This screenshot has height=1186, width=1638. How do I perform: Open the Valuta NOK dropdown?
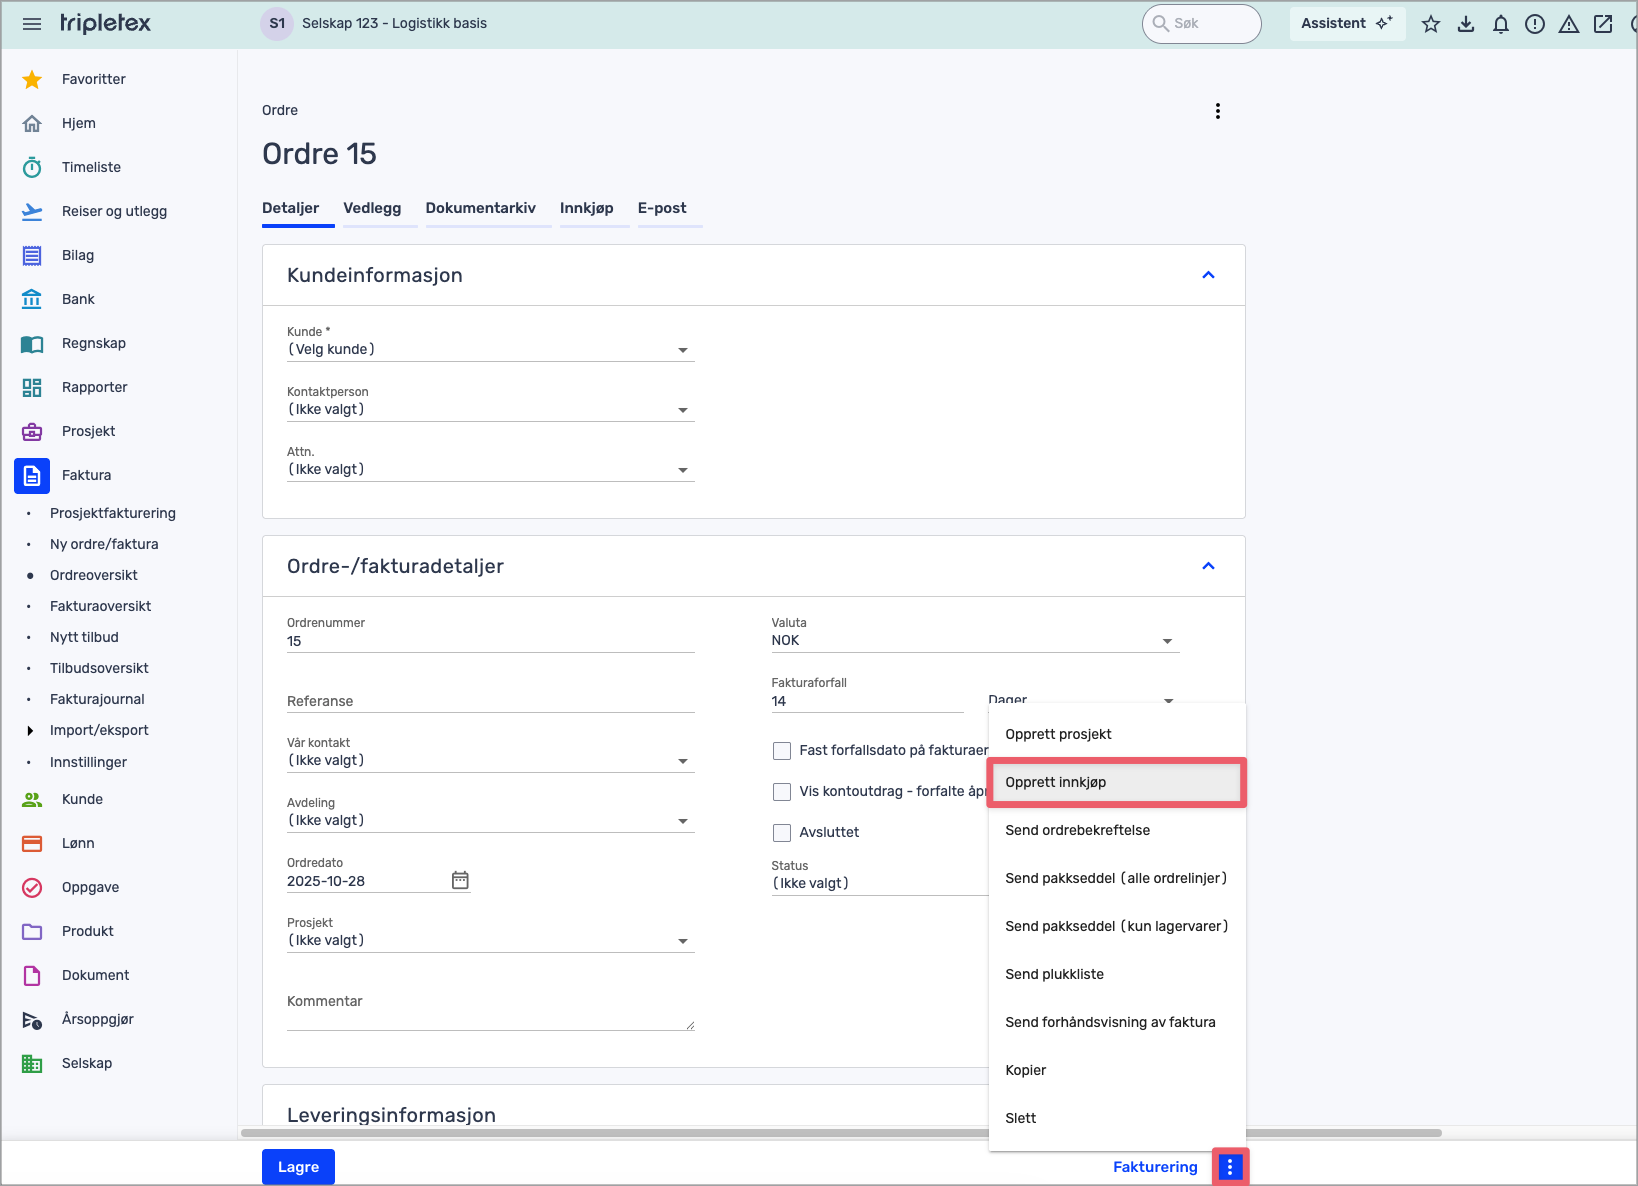pos(974,641)
